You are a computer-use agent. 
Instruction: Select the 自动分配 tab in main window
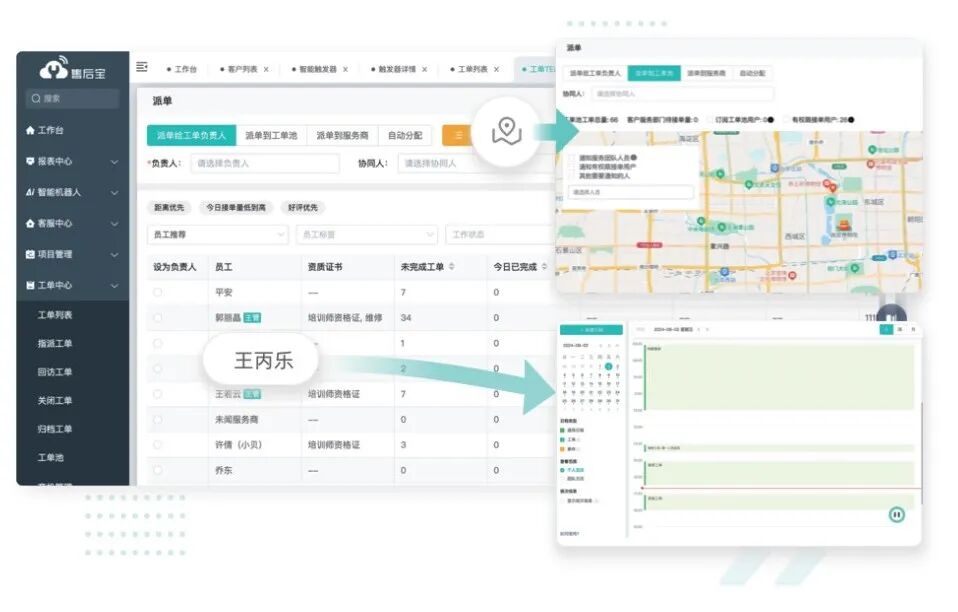(x=405, y=135)
